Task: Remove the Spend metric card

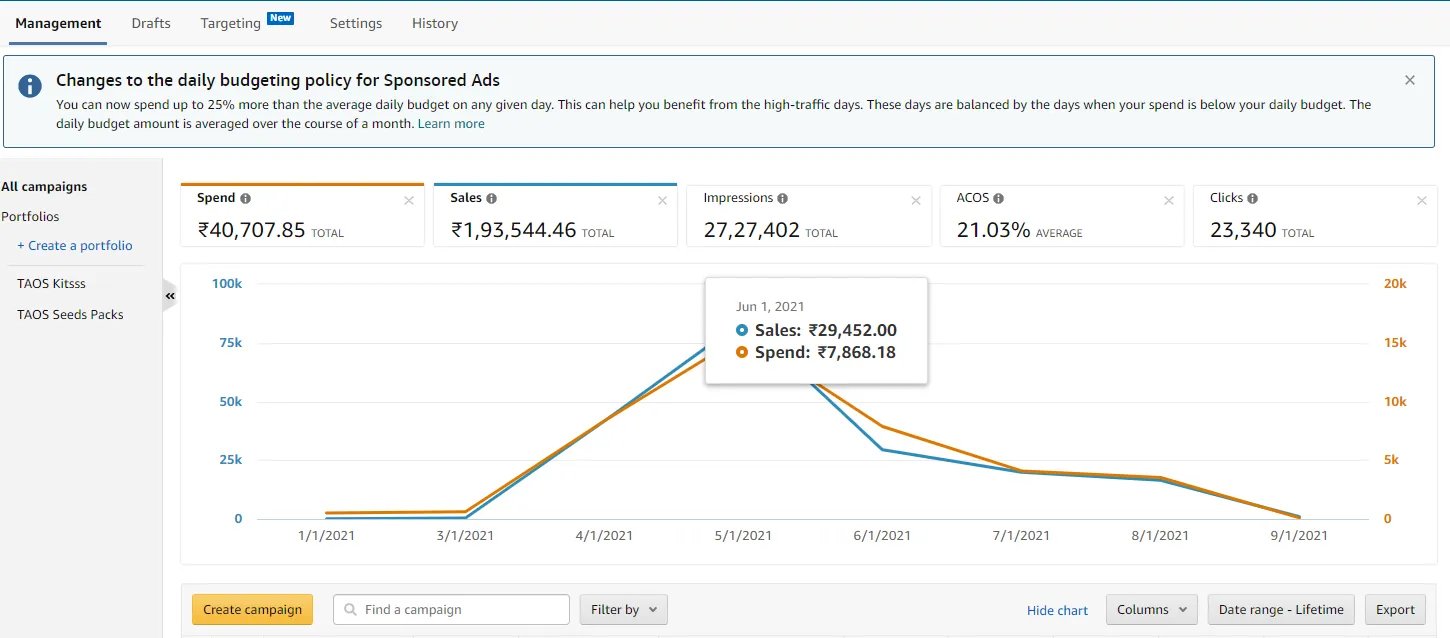Action: 408,201
